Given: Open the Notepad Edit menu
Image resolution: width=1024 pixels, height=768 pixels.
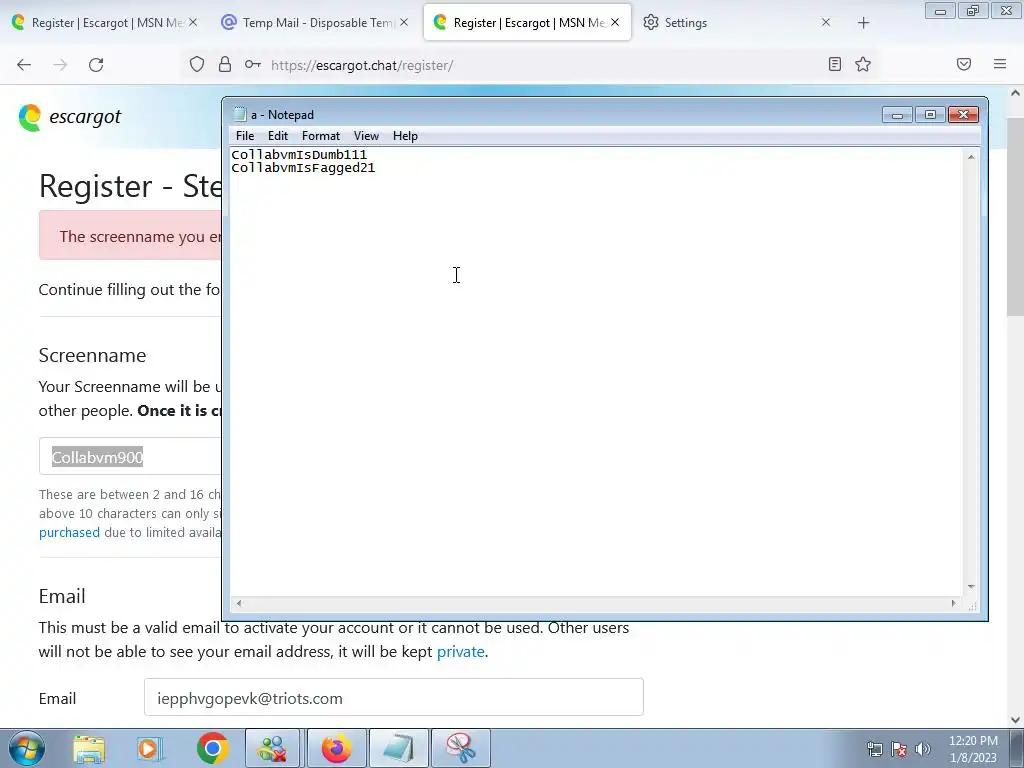Looking at the screenshot, I should 278,136.
